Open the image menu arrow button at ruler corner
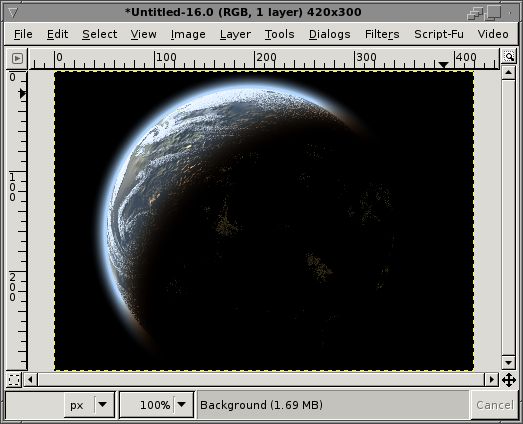The image size is (523, 424). 17,59
